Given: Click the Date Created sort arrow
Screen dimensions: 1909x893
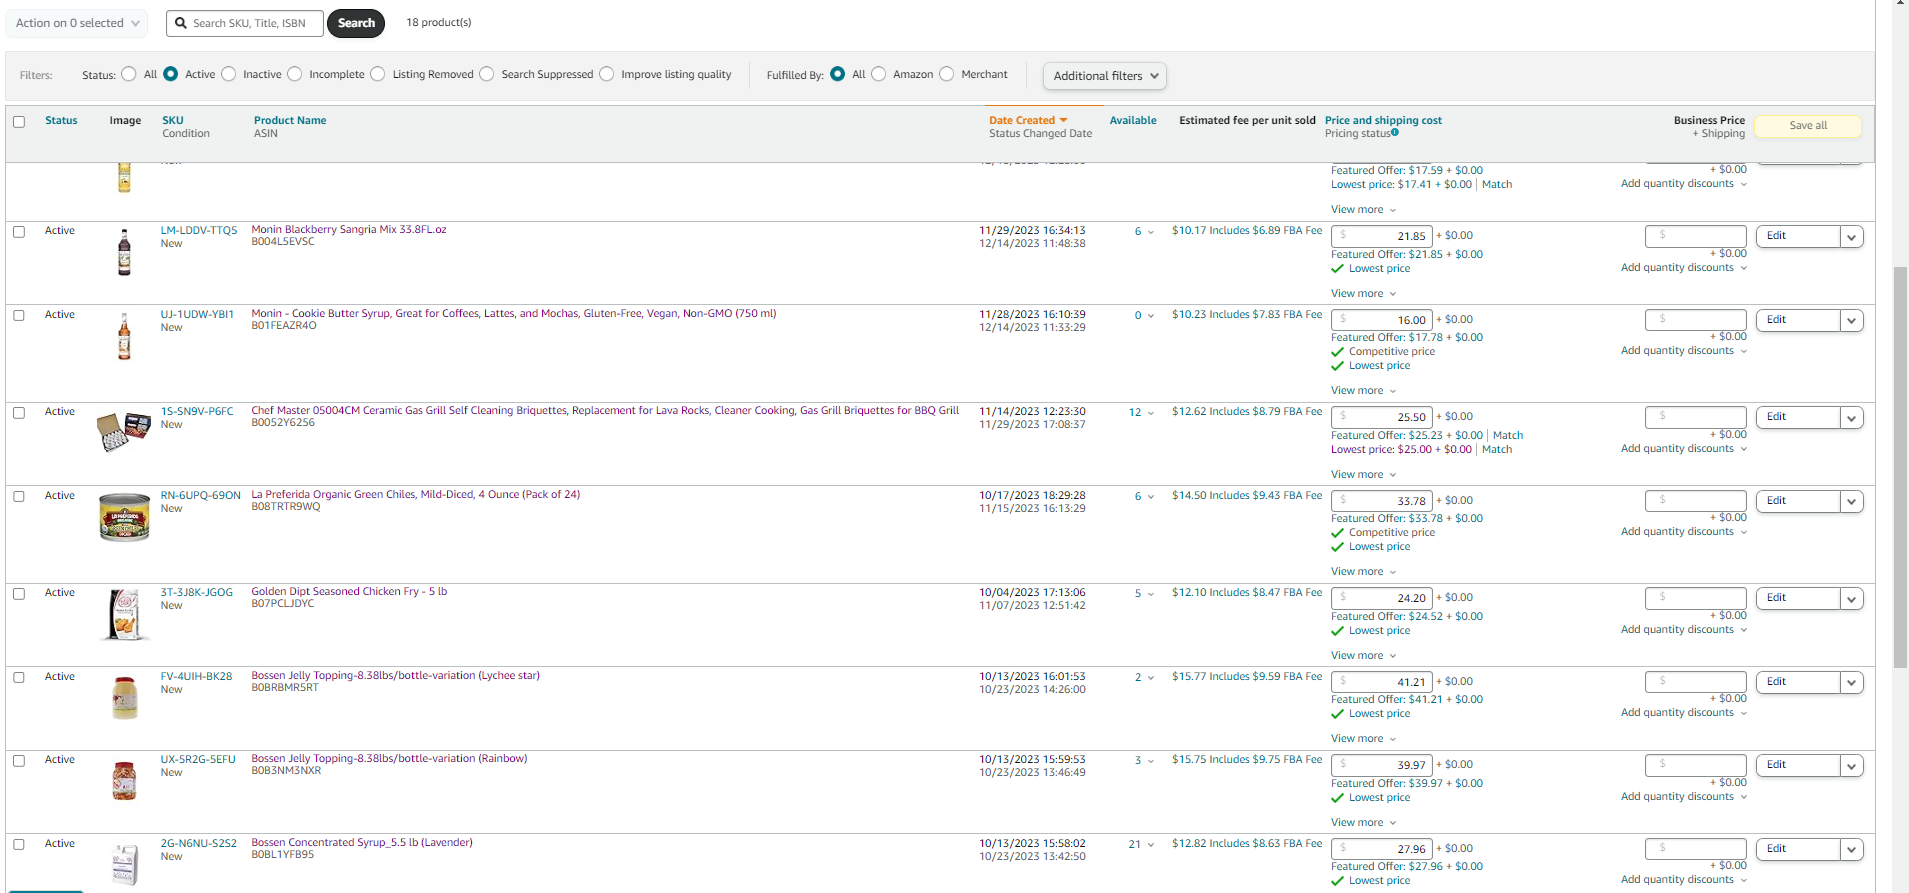Looking at the screenshot, I should (x=1063, y=120).
